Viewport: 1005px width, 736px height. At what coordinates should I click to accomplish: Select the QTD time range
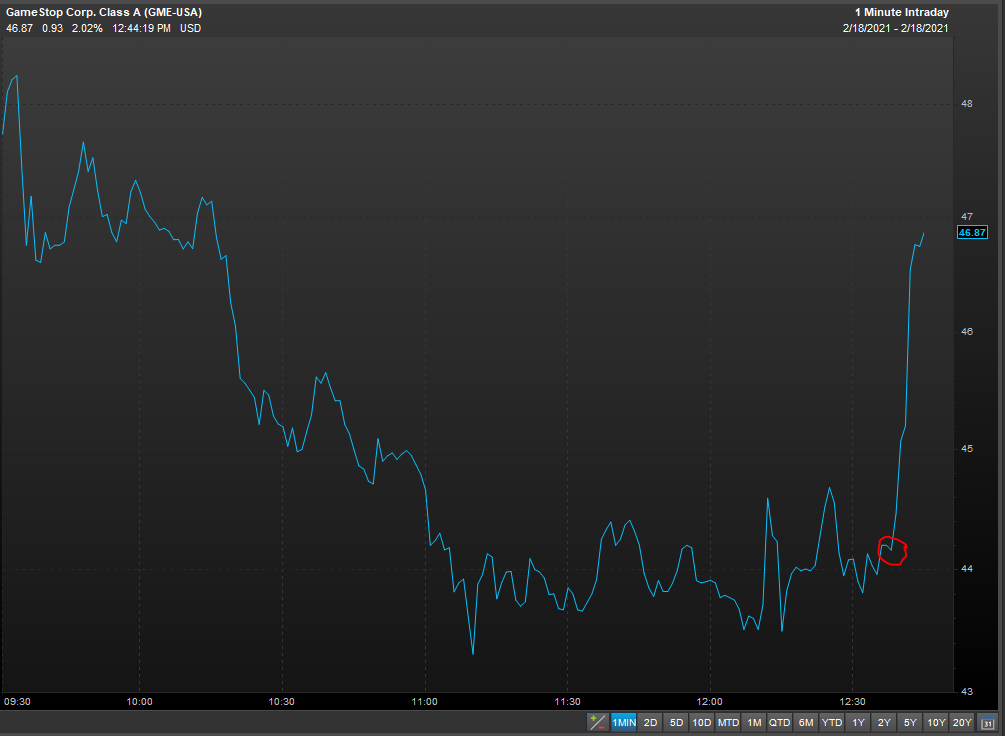[x=780, y=722]
